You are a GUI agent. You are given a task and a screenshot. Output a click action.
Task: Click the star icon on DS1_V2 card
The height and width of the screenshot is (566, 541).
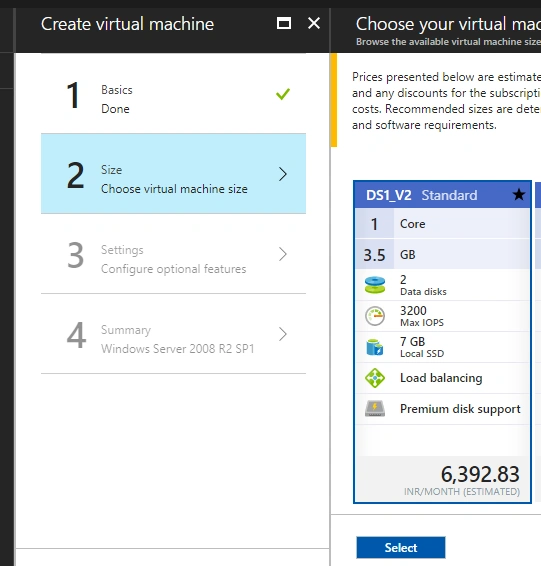point(519,195)
